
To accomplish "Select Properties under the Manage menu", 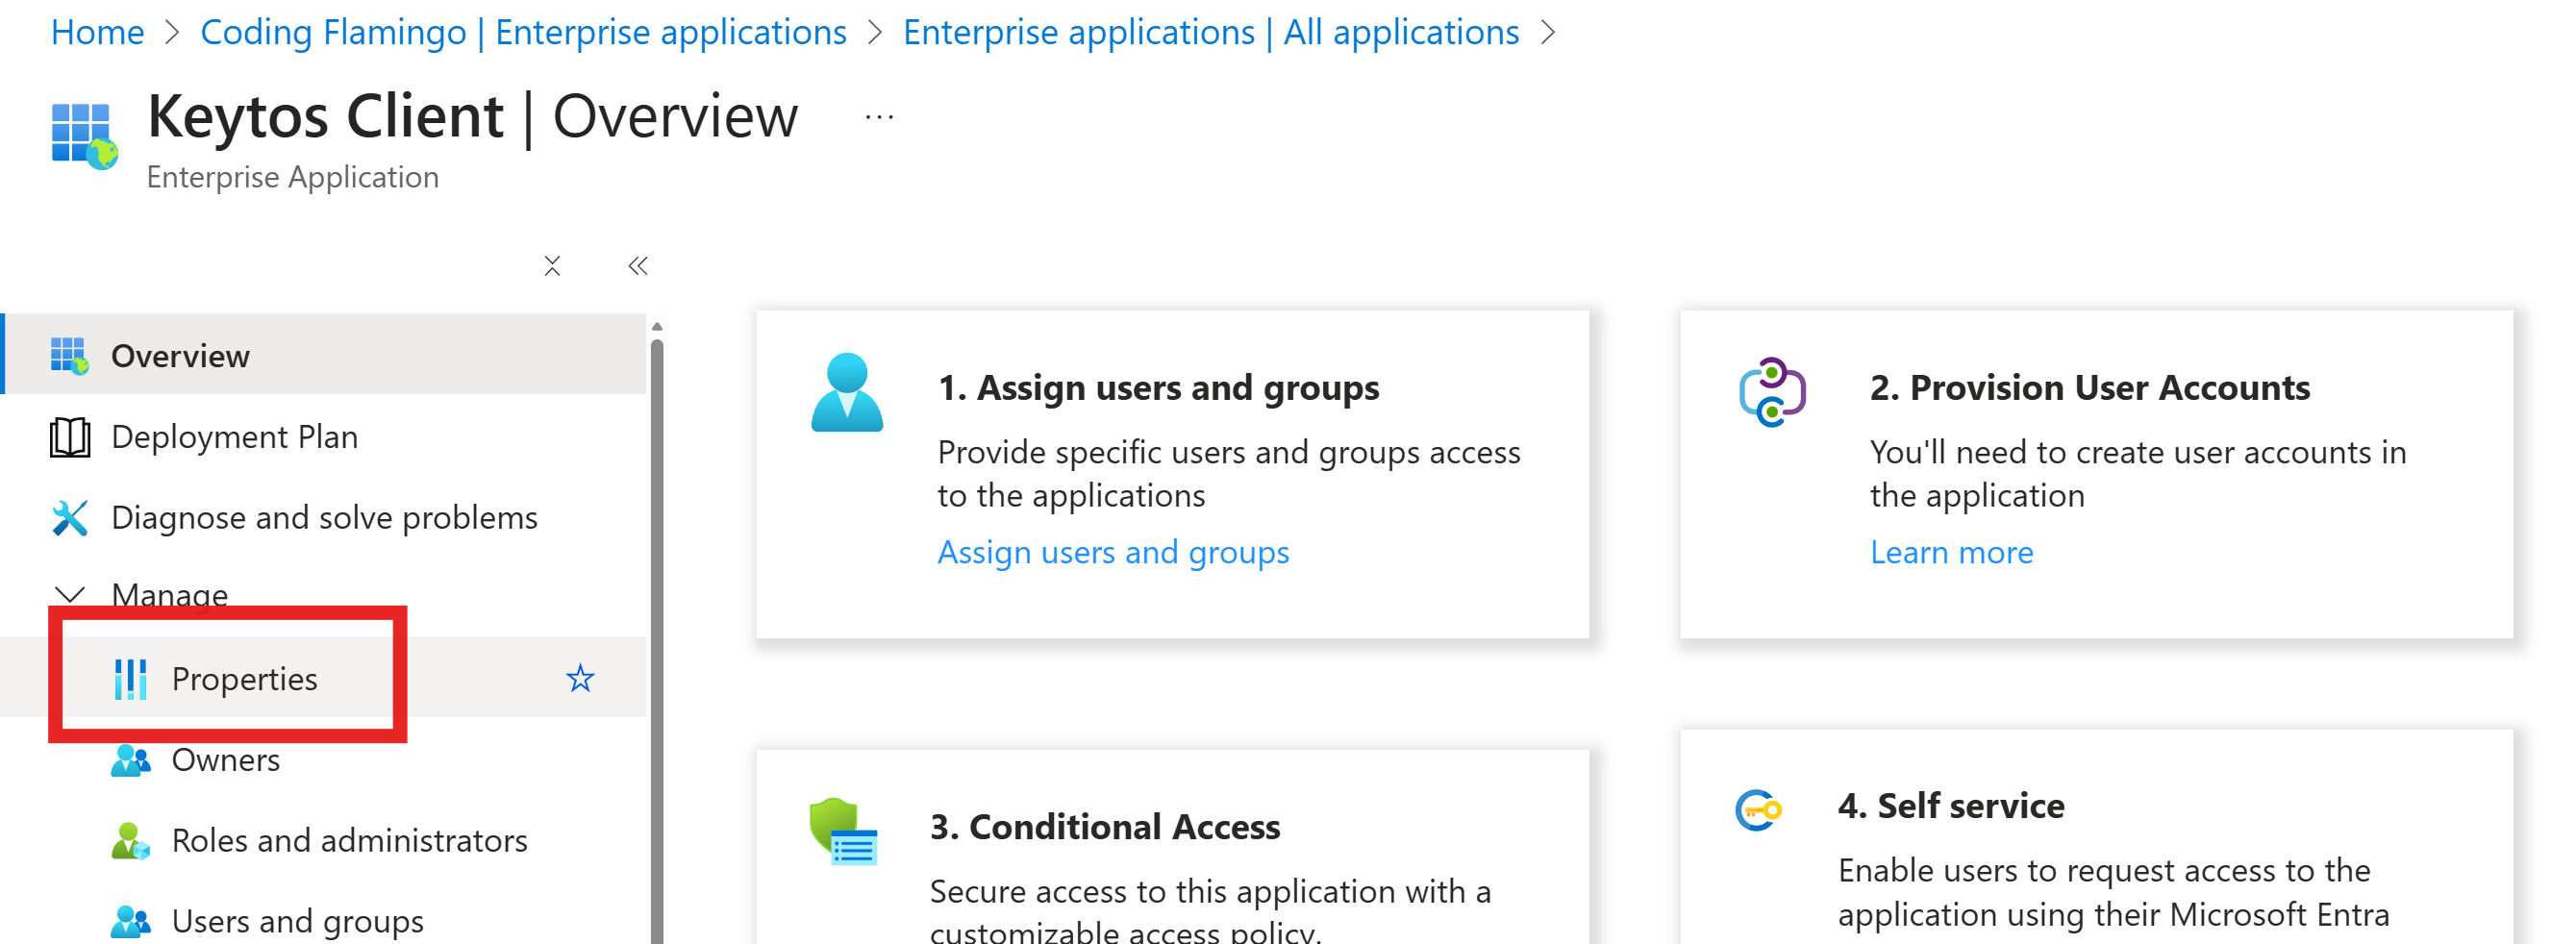I will pos(245,678).
